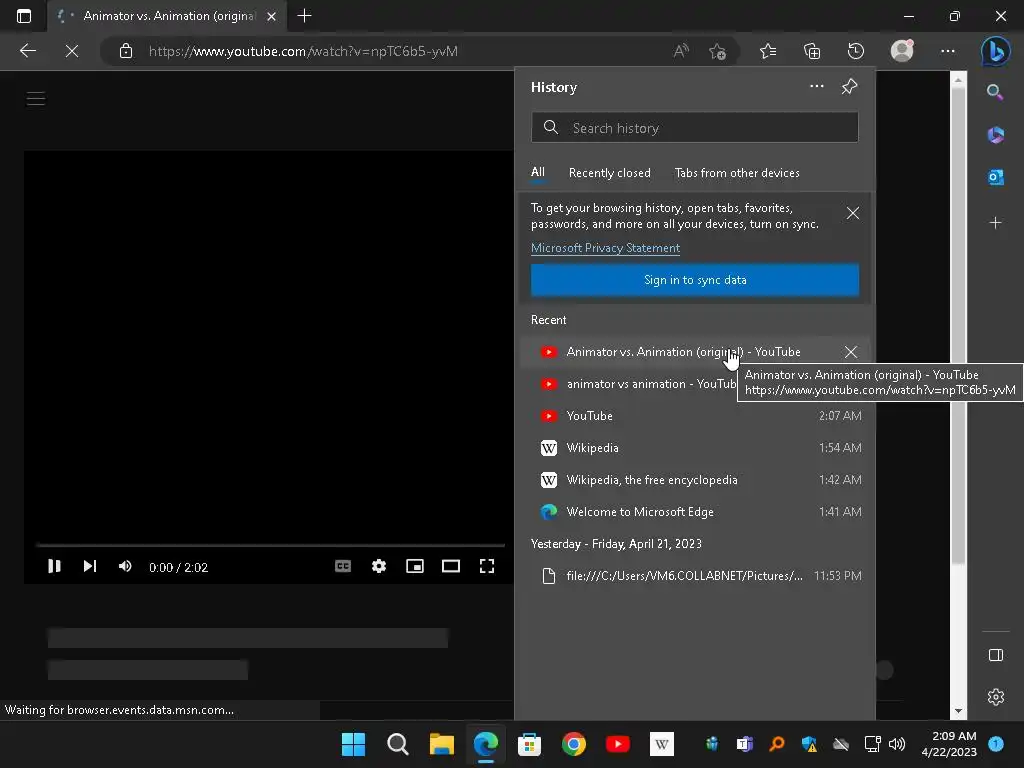Add a sidebar app with plus
Screen dimensions: 1024x768
tap(995, 223)
